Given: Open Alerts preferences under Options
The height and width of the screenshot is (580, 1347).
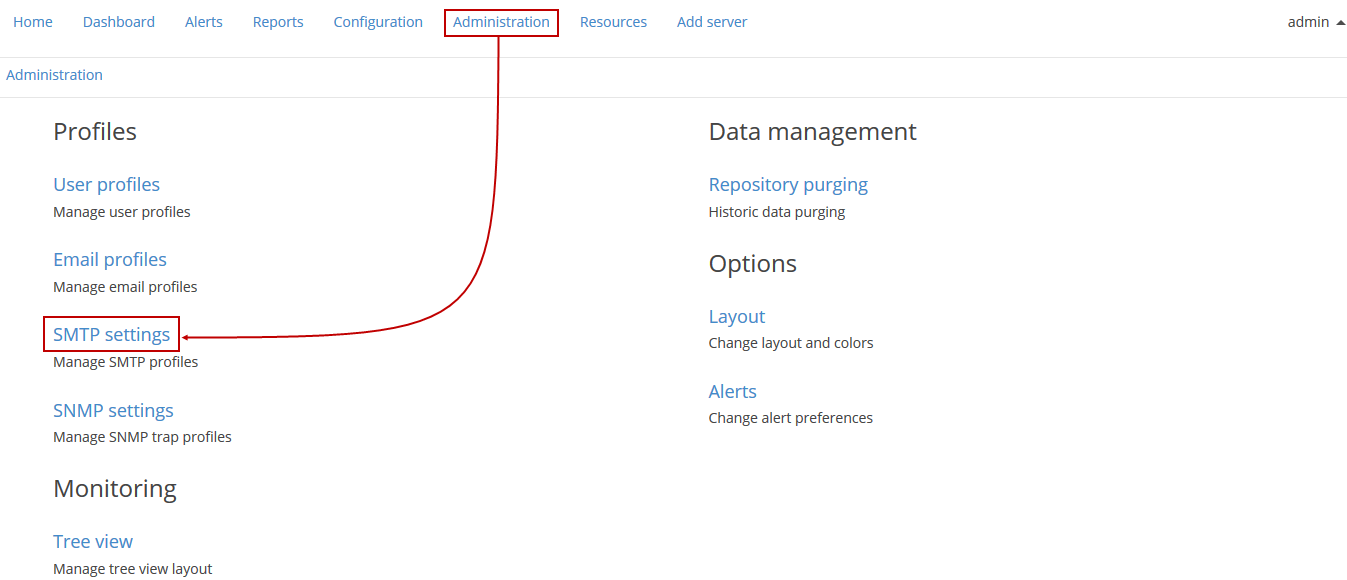Looking at the screenshot, I should [733, 392].
